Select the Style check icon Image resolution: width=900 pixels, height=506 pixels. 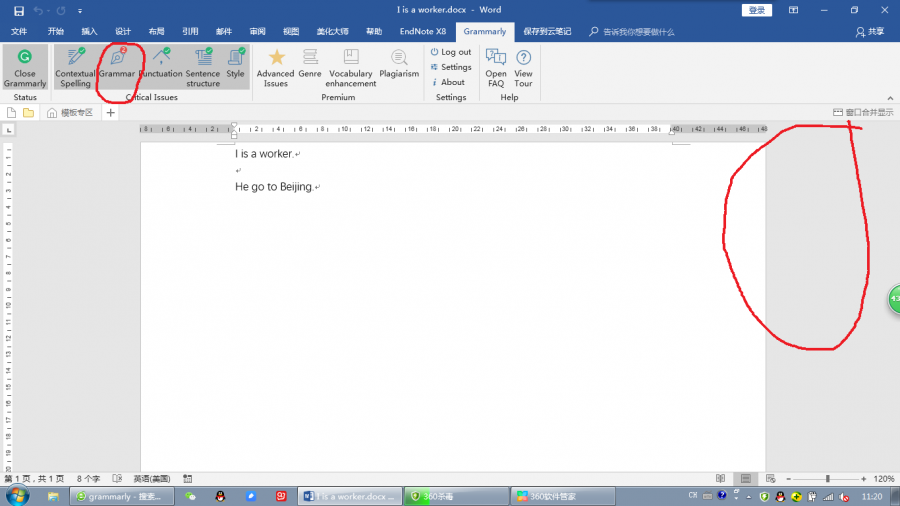point(235,64)
